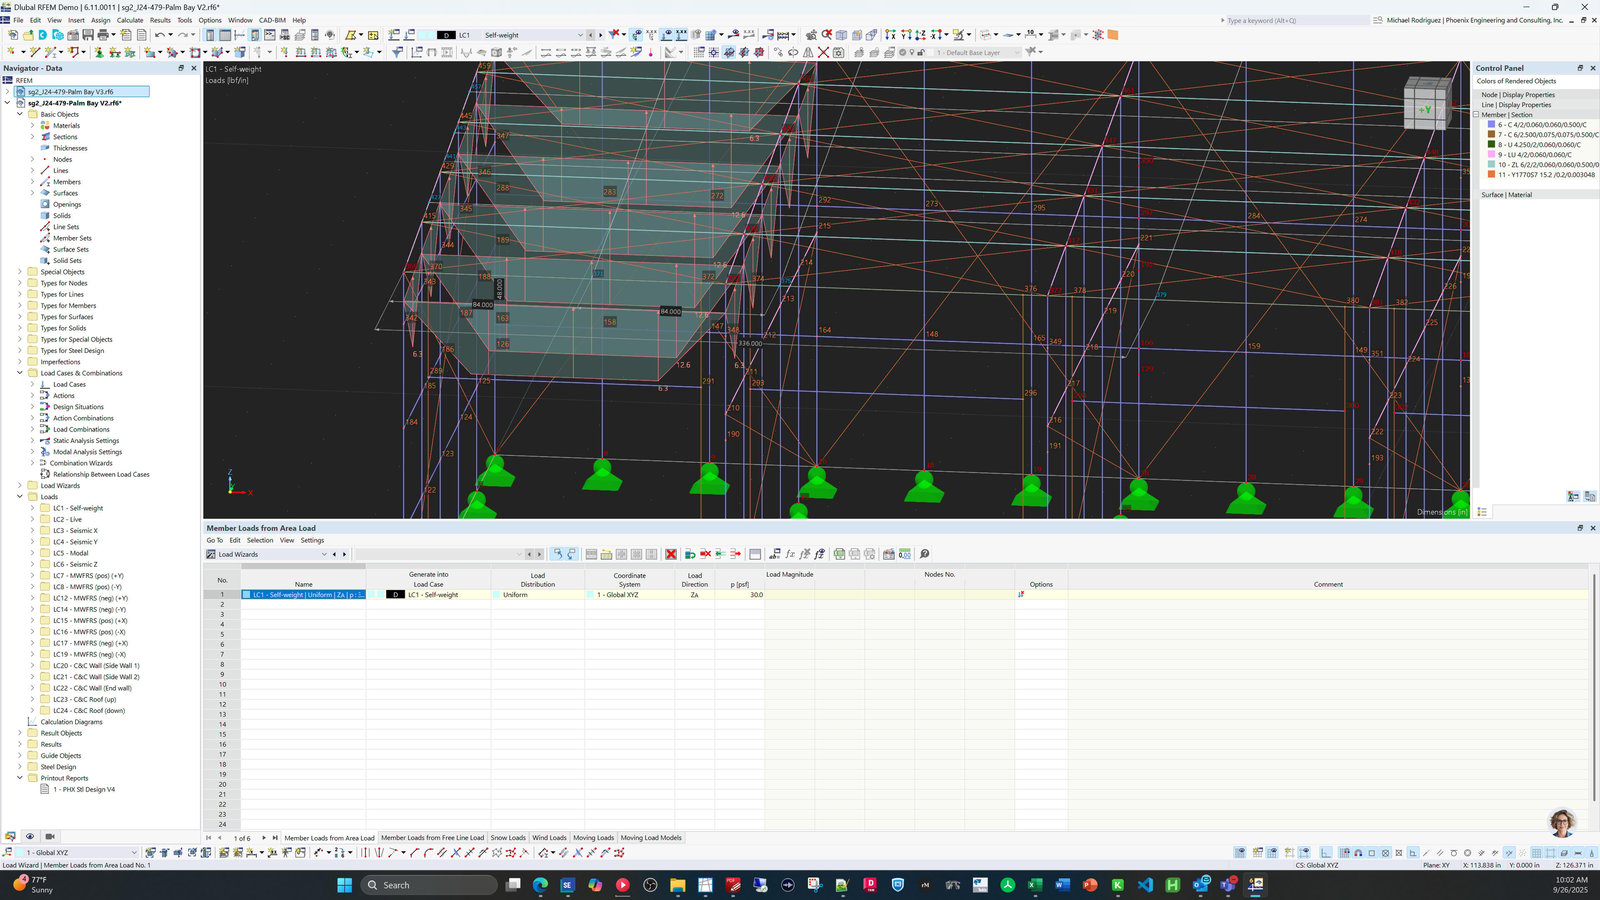Open the 1 - Global XYZ coordinate dropdown
Screen dimensions: 1600x900
[134, 853]
